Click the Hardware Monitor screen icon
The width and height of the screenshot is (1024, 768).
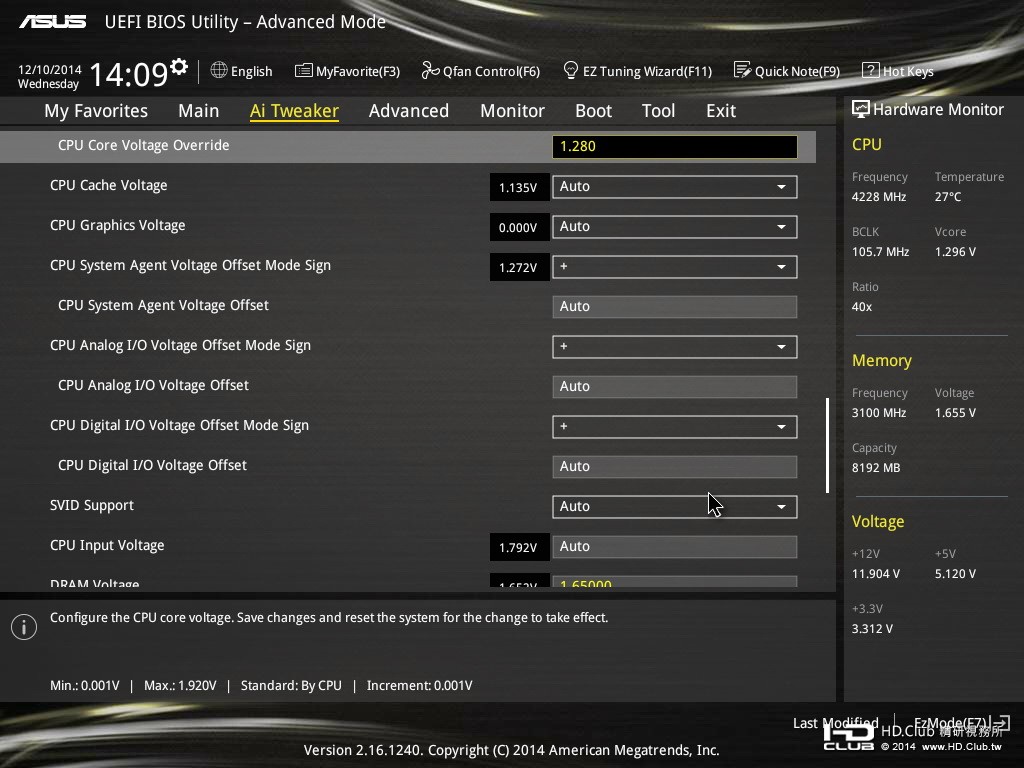(x=861, y=109)
